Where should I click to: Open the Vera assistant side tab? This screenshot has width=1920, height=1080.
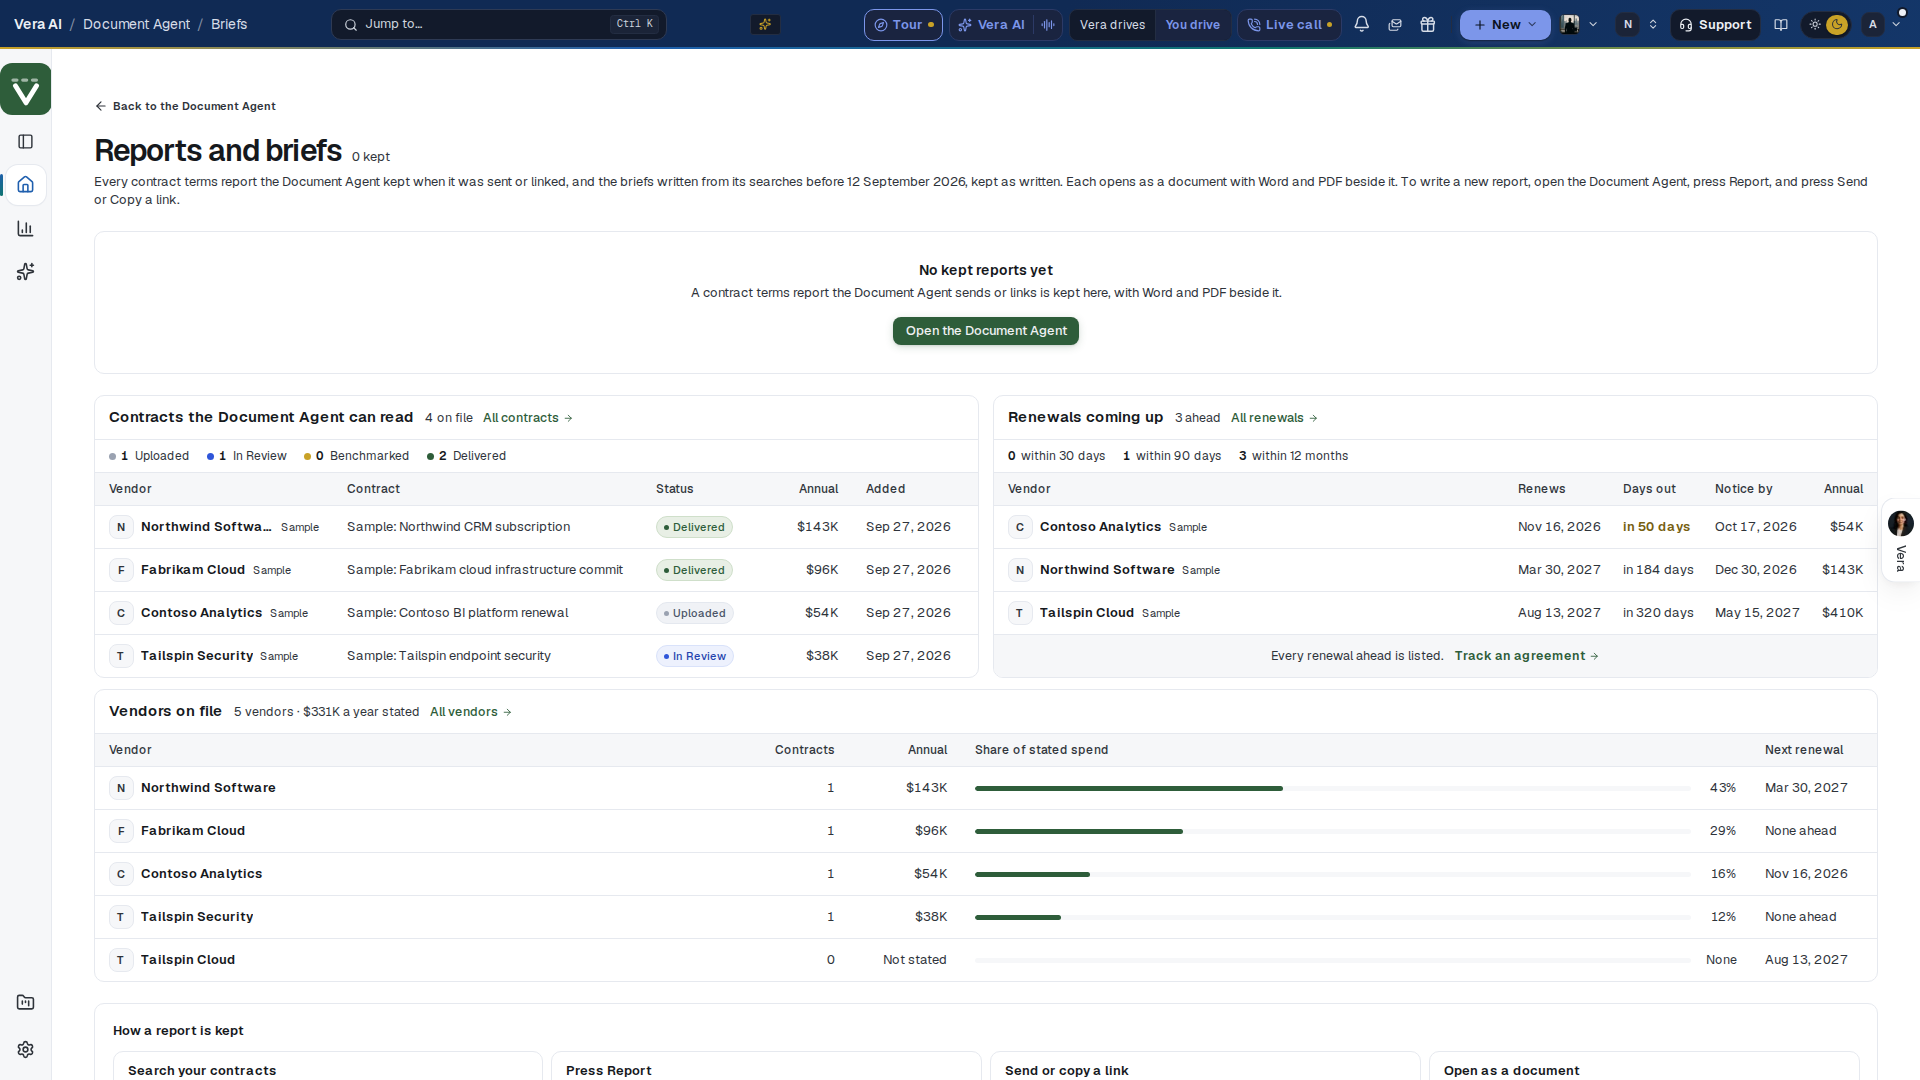(x=1900, y=540)
